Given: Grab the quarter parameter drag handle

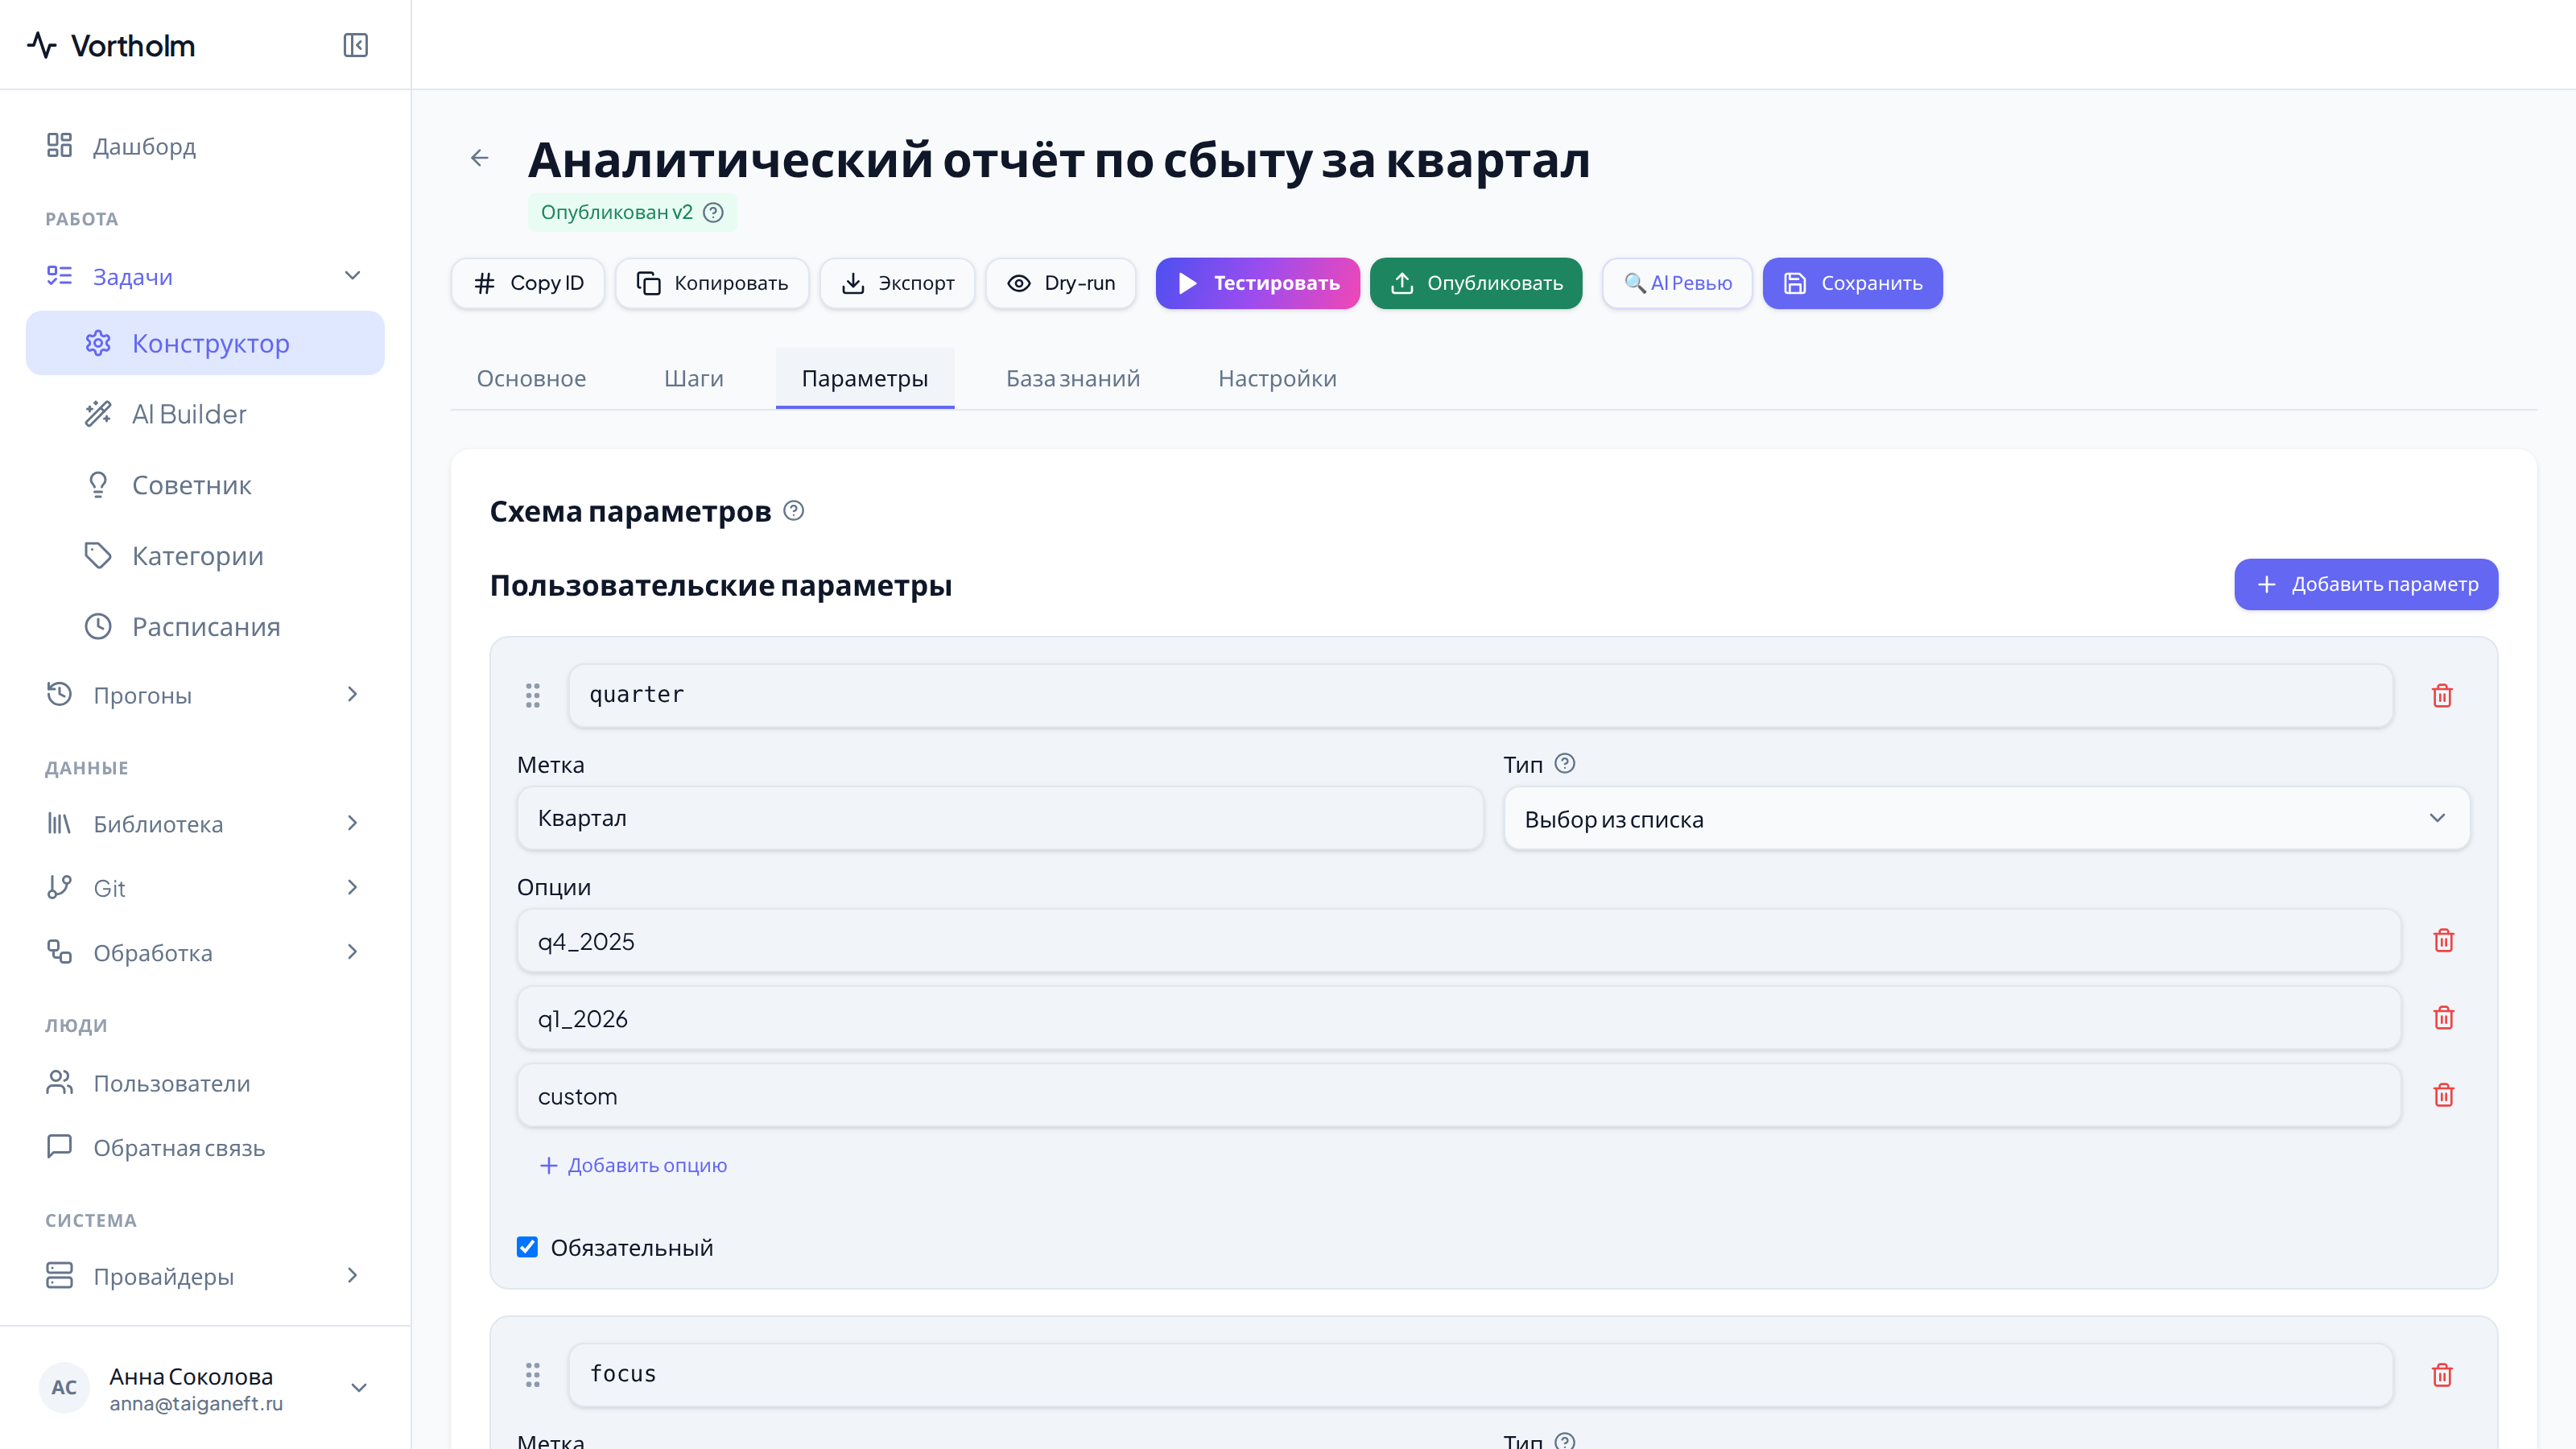Looking at the screenshot, I should pyautogui.click(x=533, y=695).
